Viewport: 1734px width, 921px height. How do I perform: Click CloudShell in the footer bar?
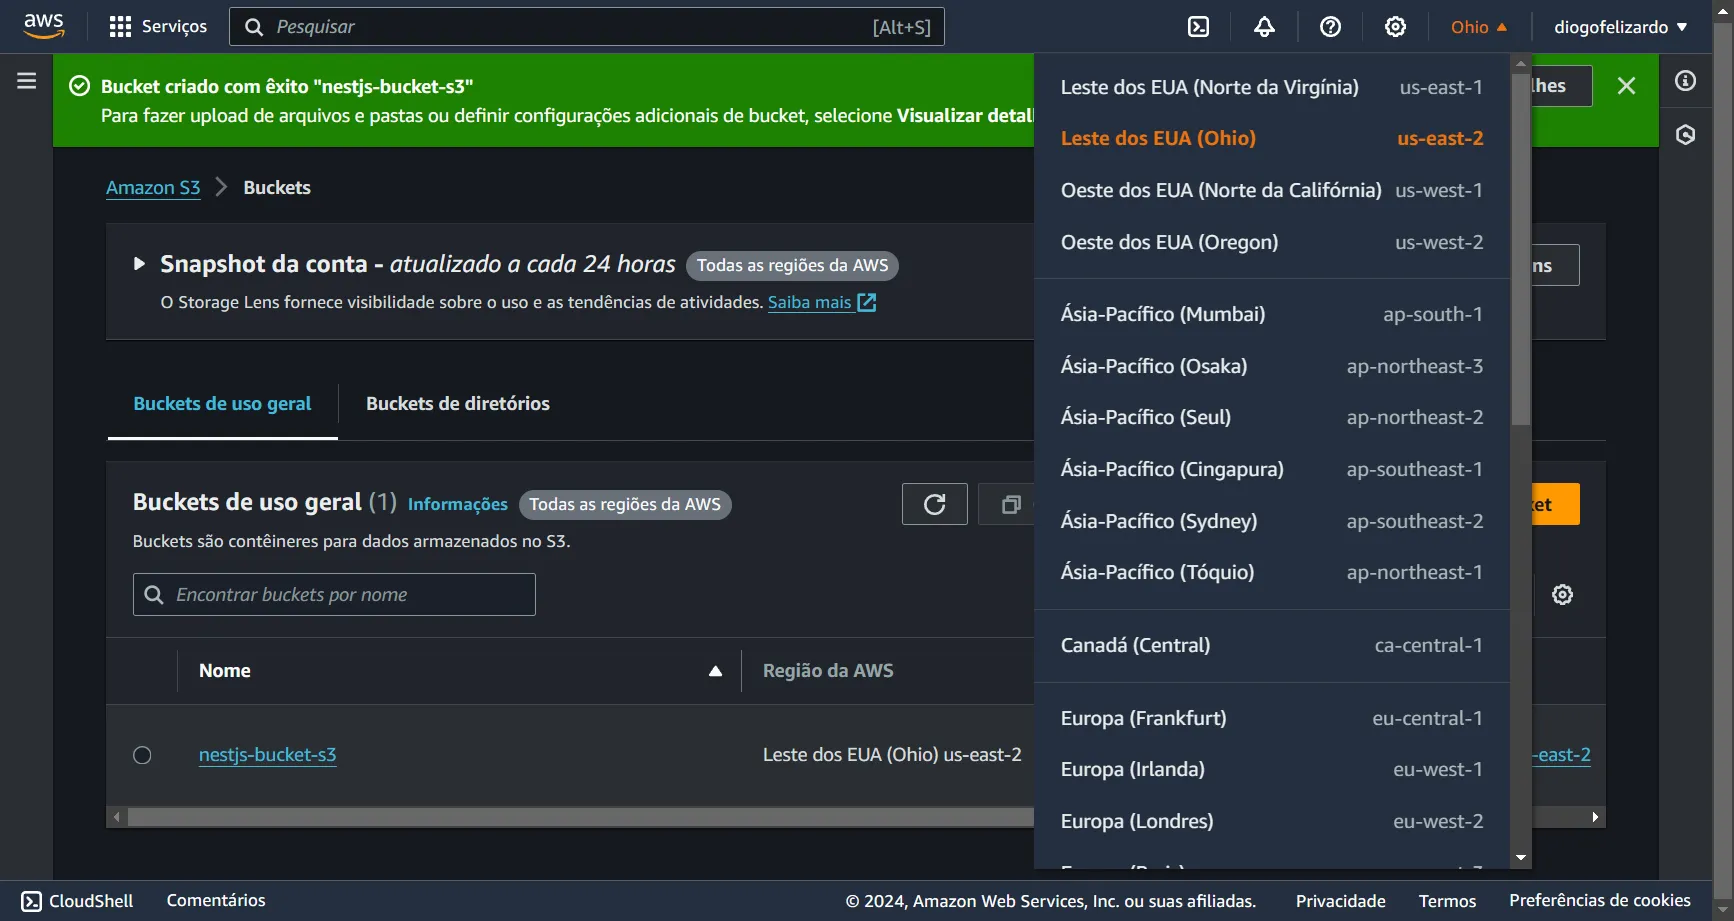pos(77,901)
